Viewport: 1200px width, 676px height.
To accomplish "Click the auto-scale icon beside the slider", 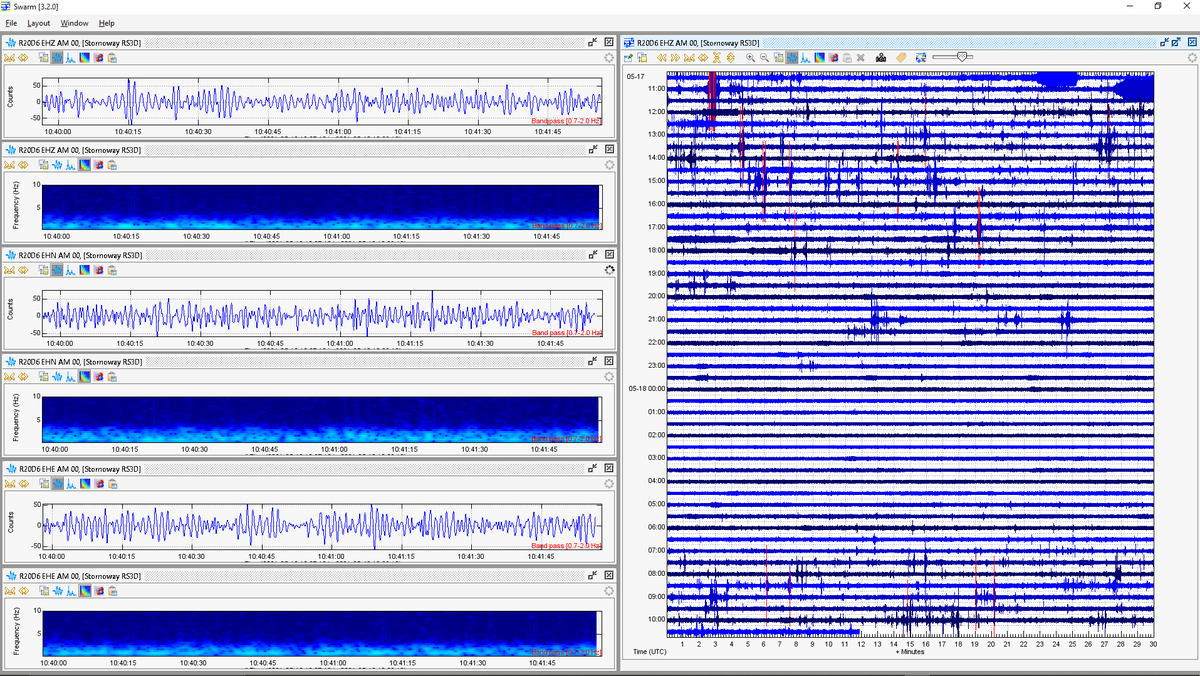I will [x=921, y=58].
